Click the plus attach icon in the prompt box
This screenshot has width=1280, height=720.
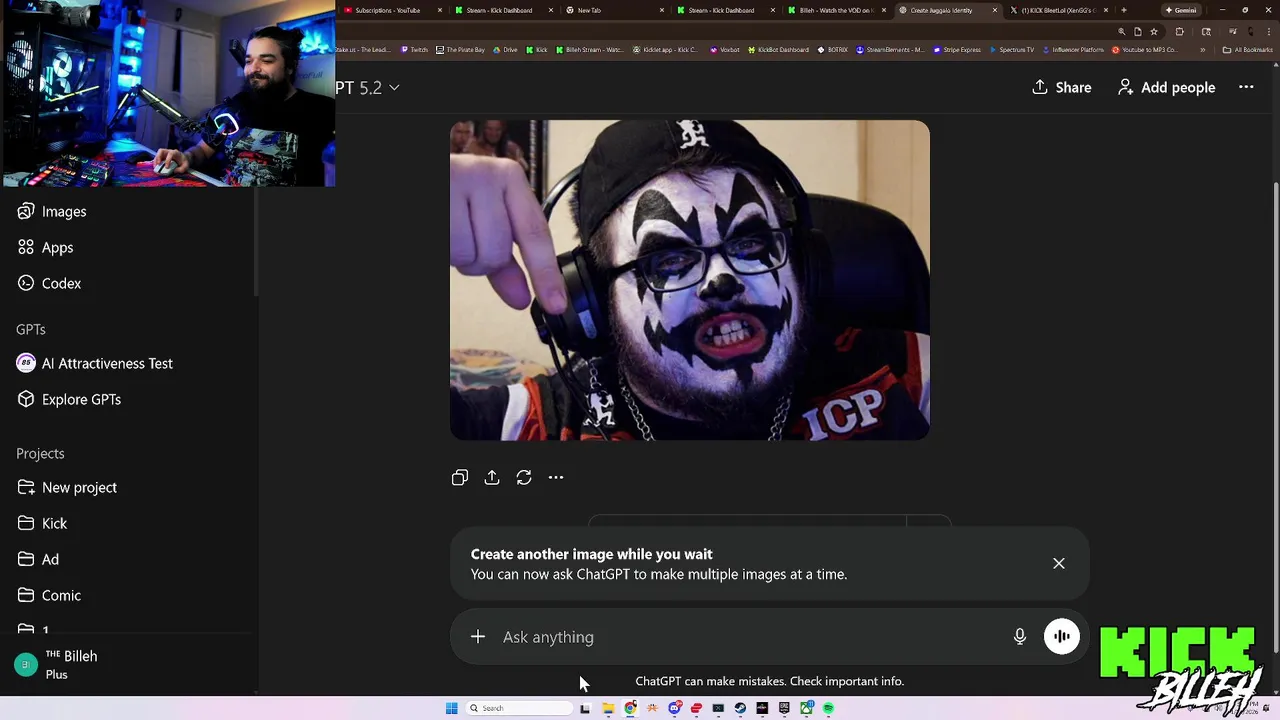tap(478, 637)
